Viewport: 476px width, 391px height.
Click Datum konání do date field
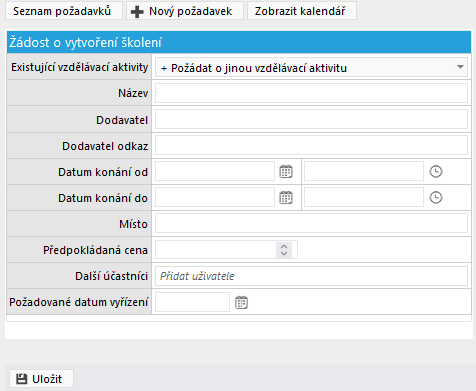click(x=215, y=197)
